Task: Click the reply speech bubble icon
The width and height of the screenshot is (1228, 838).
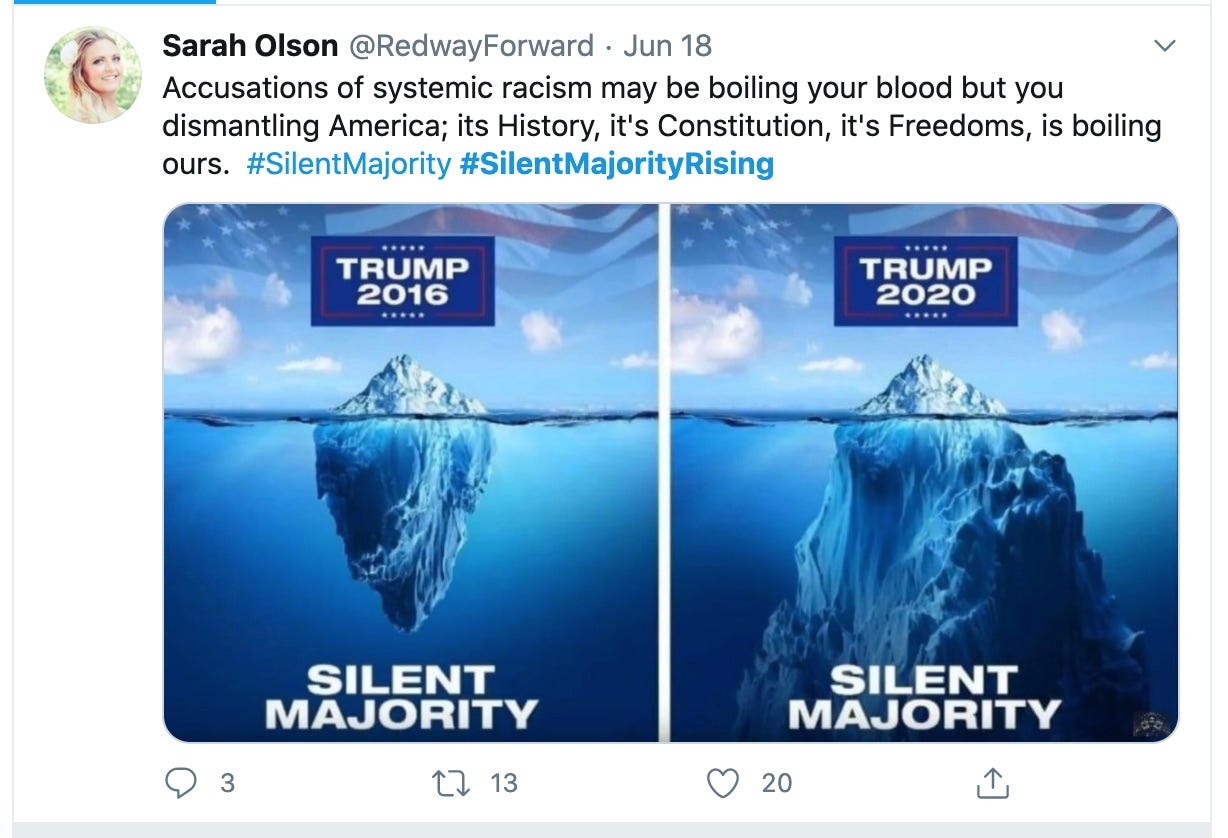Action: (x=180, y=783)
